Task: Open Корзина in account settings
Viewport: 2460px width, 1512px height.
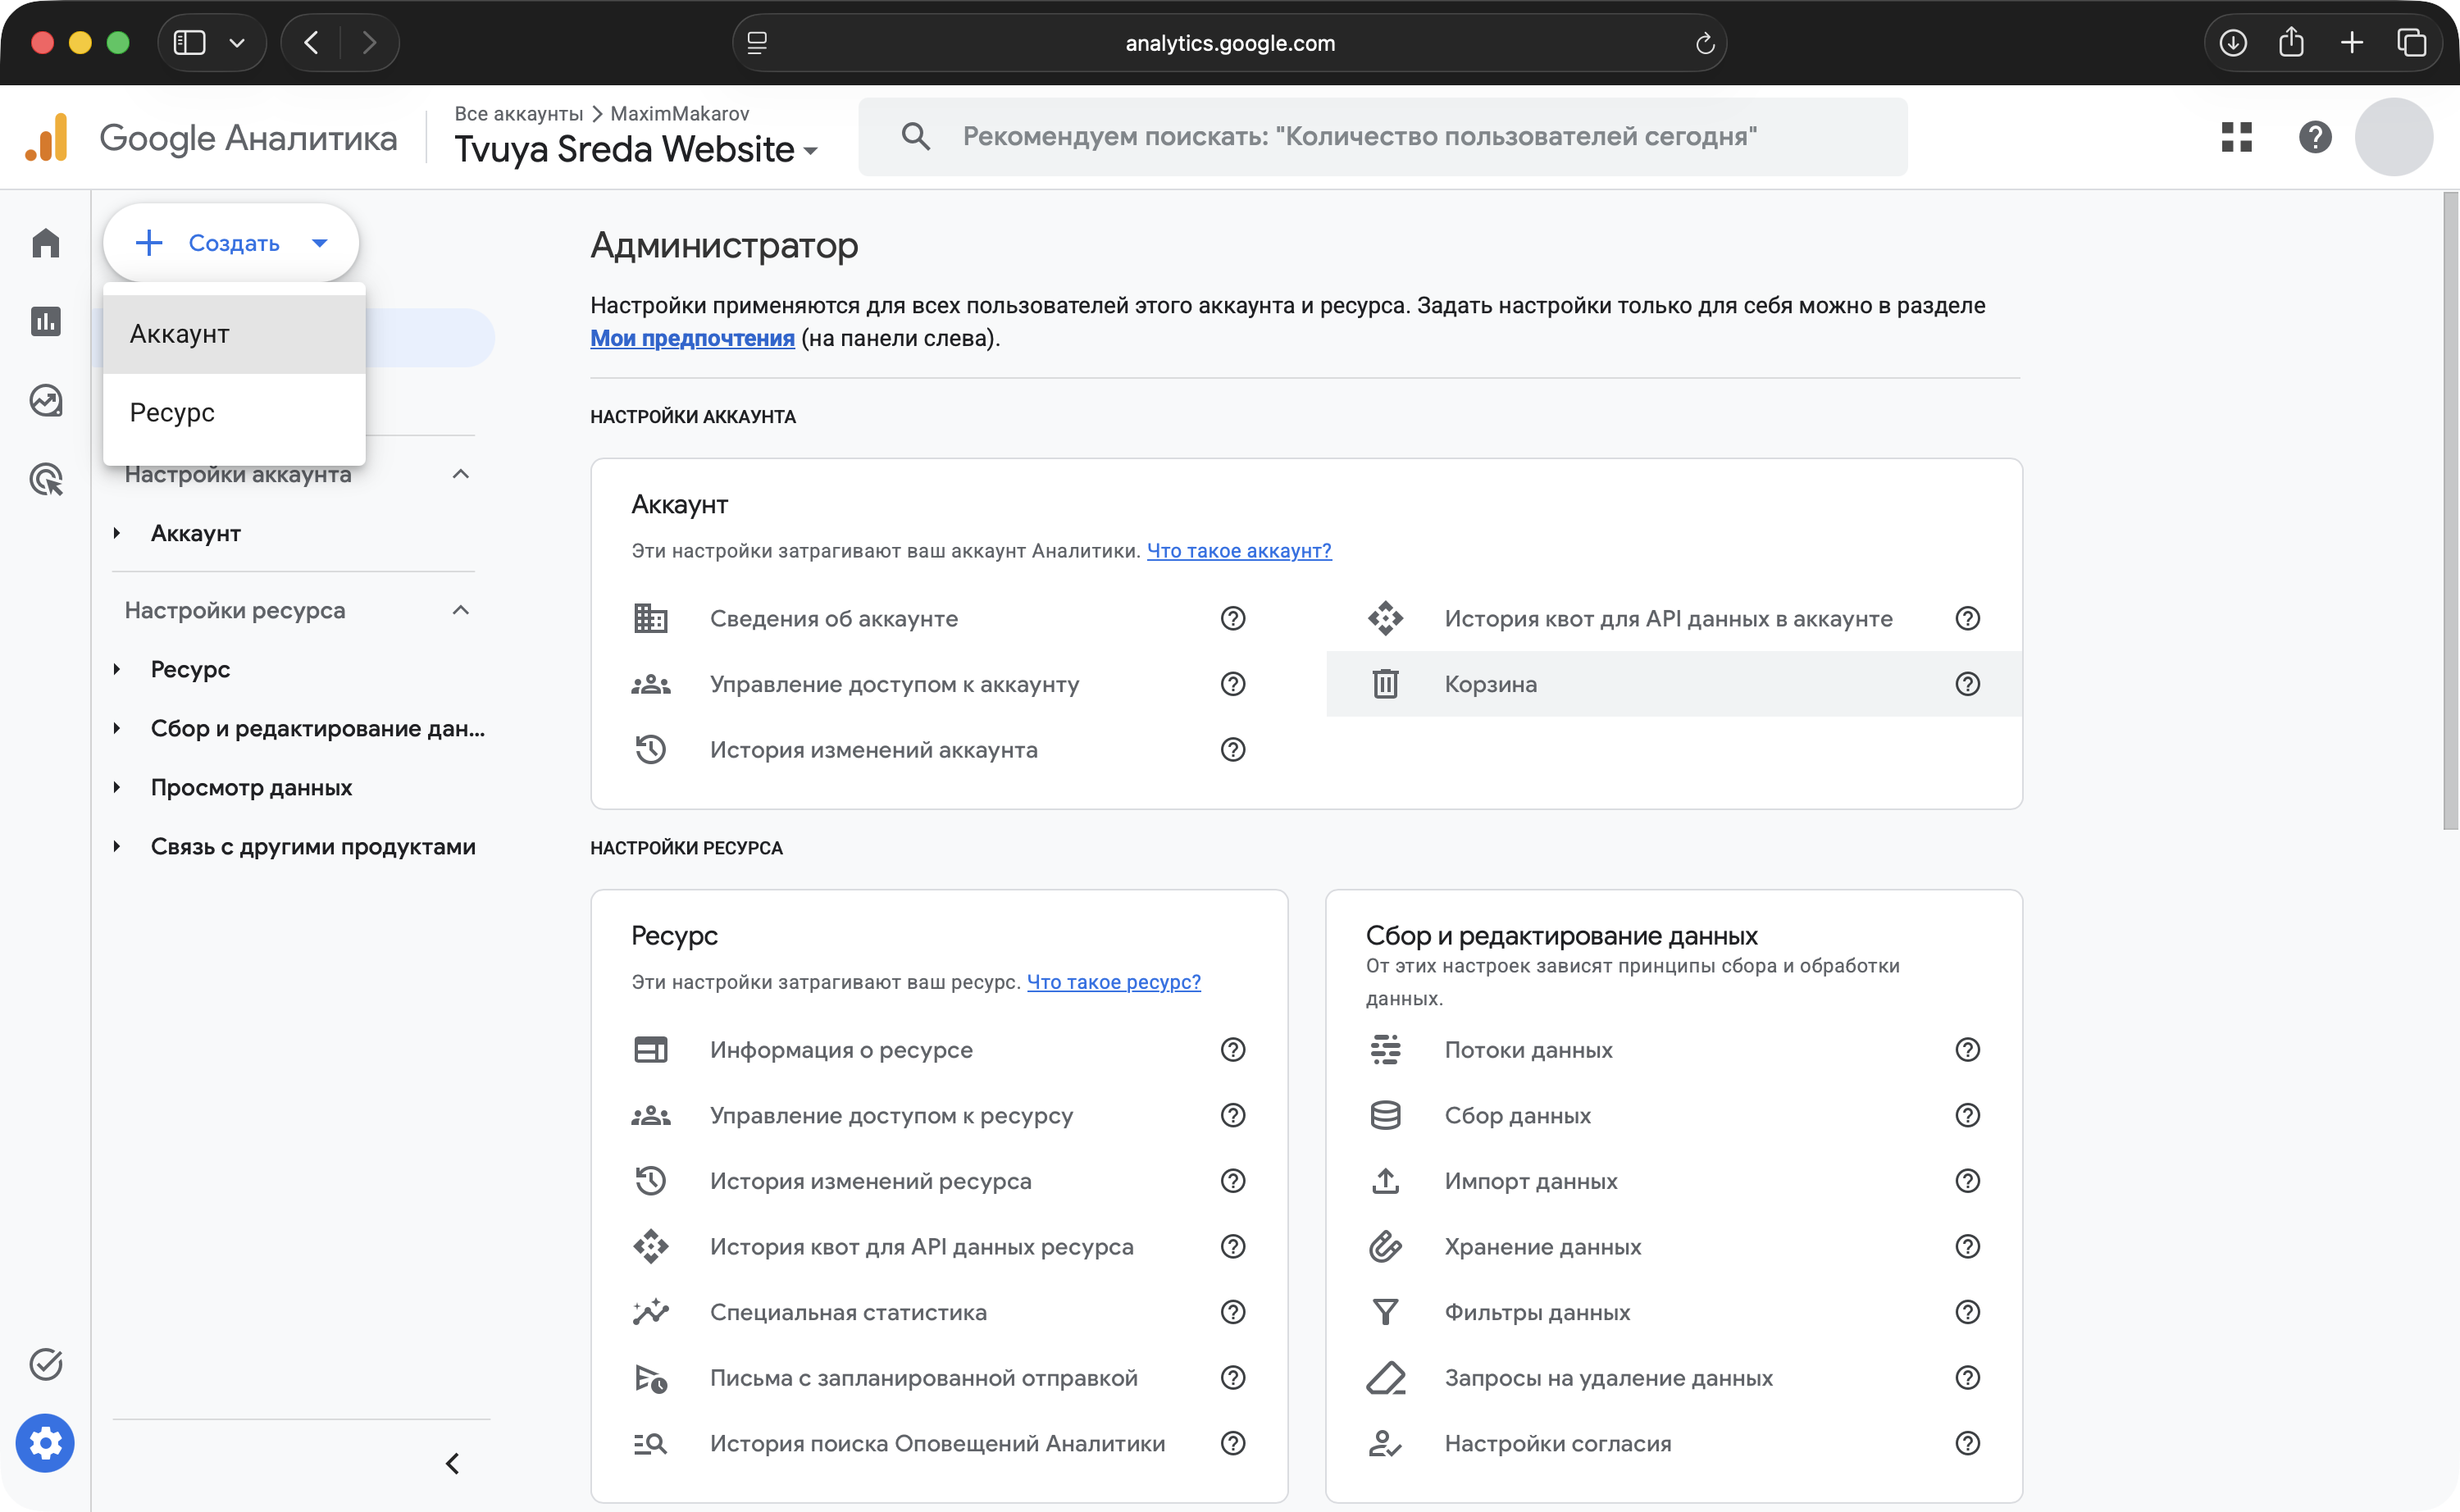Action: coord(1674,684)
